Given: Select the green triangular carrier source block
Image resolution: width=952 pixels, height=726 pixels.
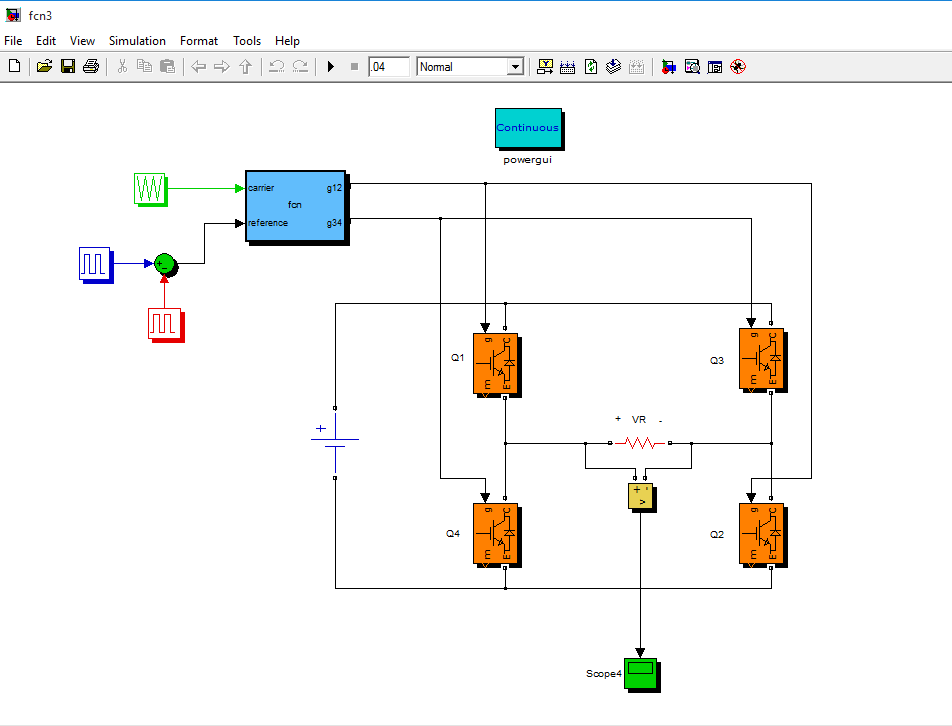Looking at the screenshot, I should click(150, 188).
